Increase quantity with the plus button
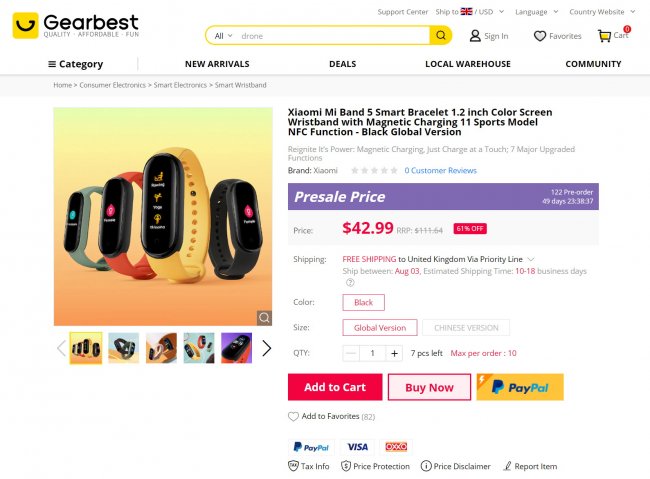Viewport: 650px width, 479px height. point(395,353)
